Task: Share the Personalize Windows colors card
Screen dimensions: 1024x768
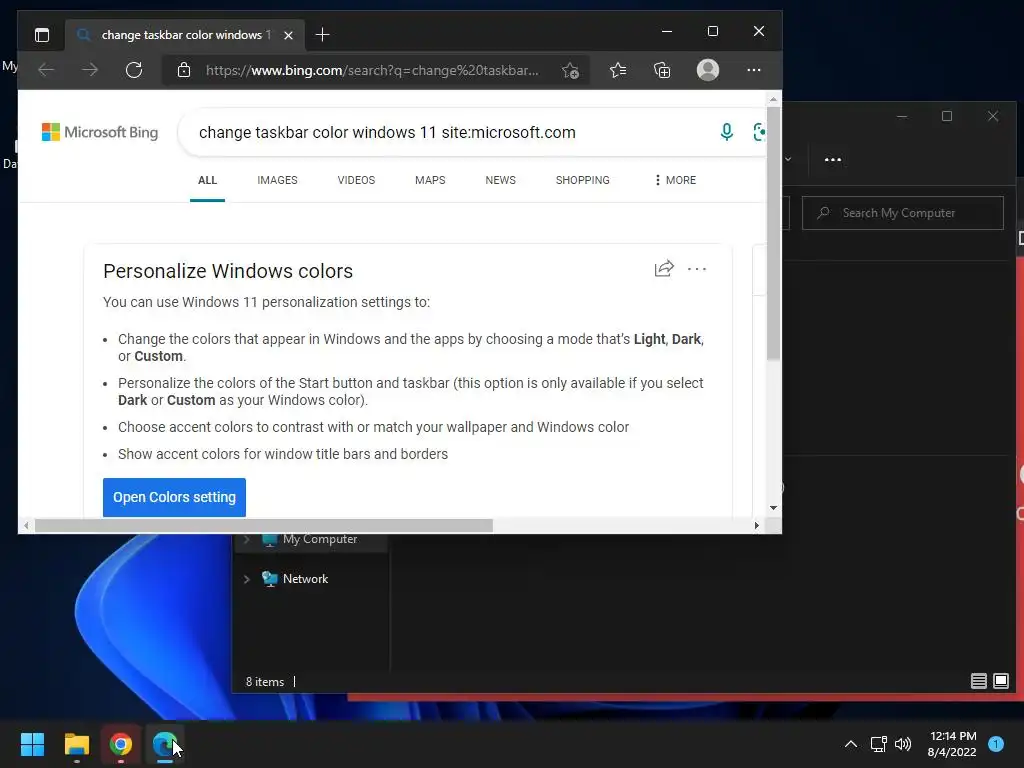Action: pyautogui.click(x=664, y=268)
